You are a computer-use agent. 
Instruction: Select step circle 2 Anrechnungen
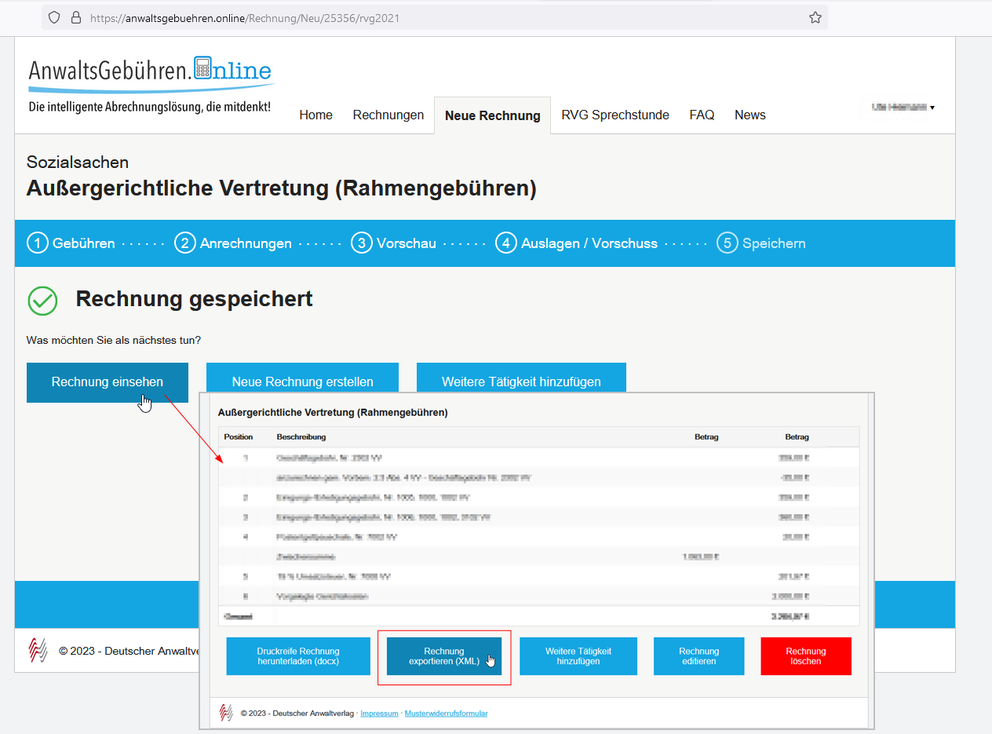coord(184,243)
